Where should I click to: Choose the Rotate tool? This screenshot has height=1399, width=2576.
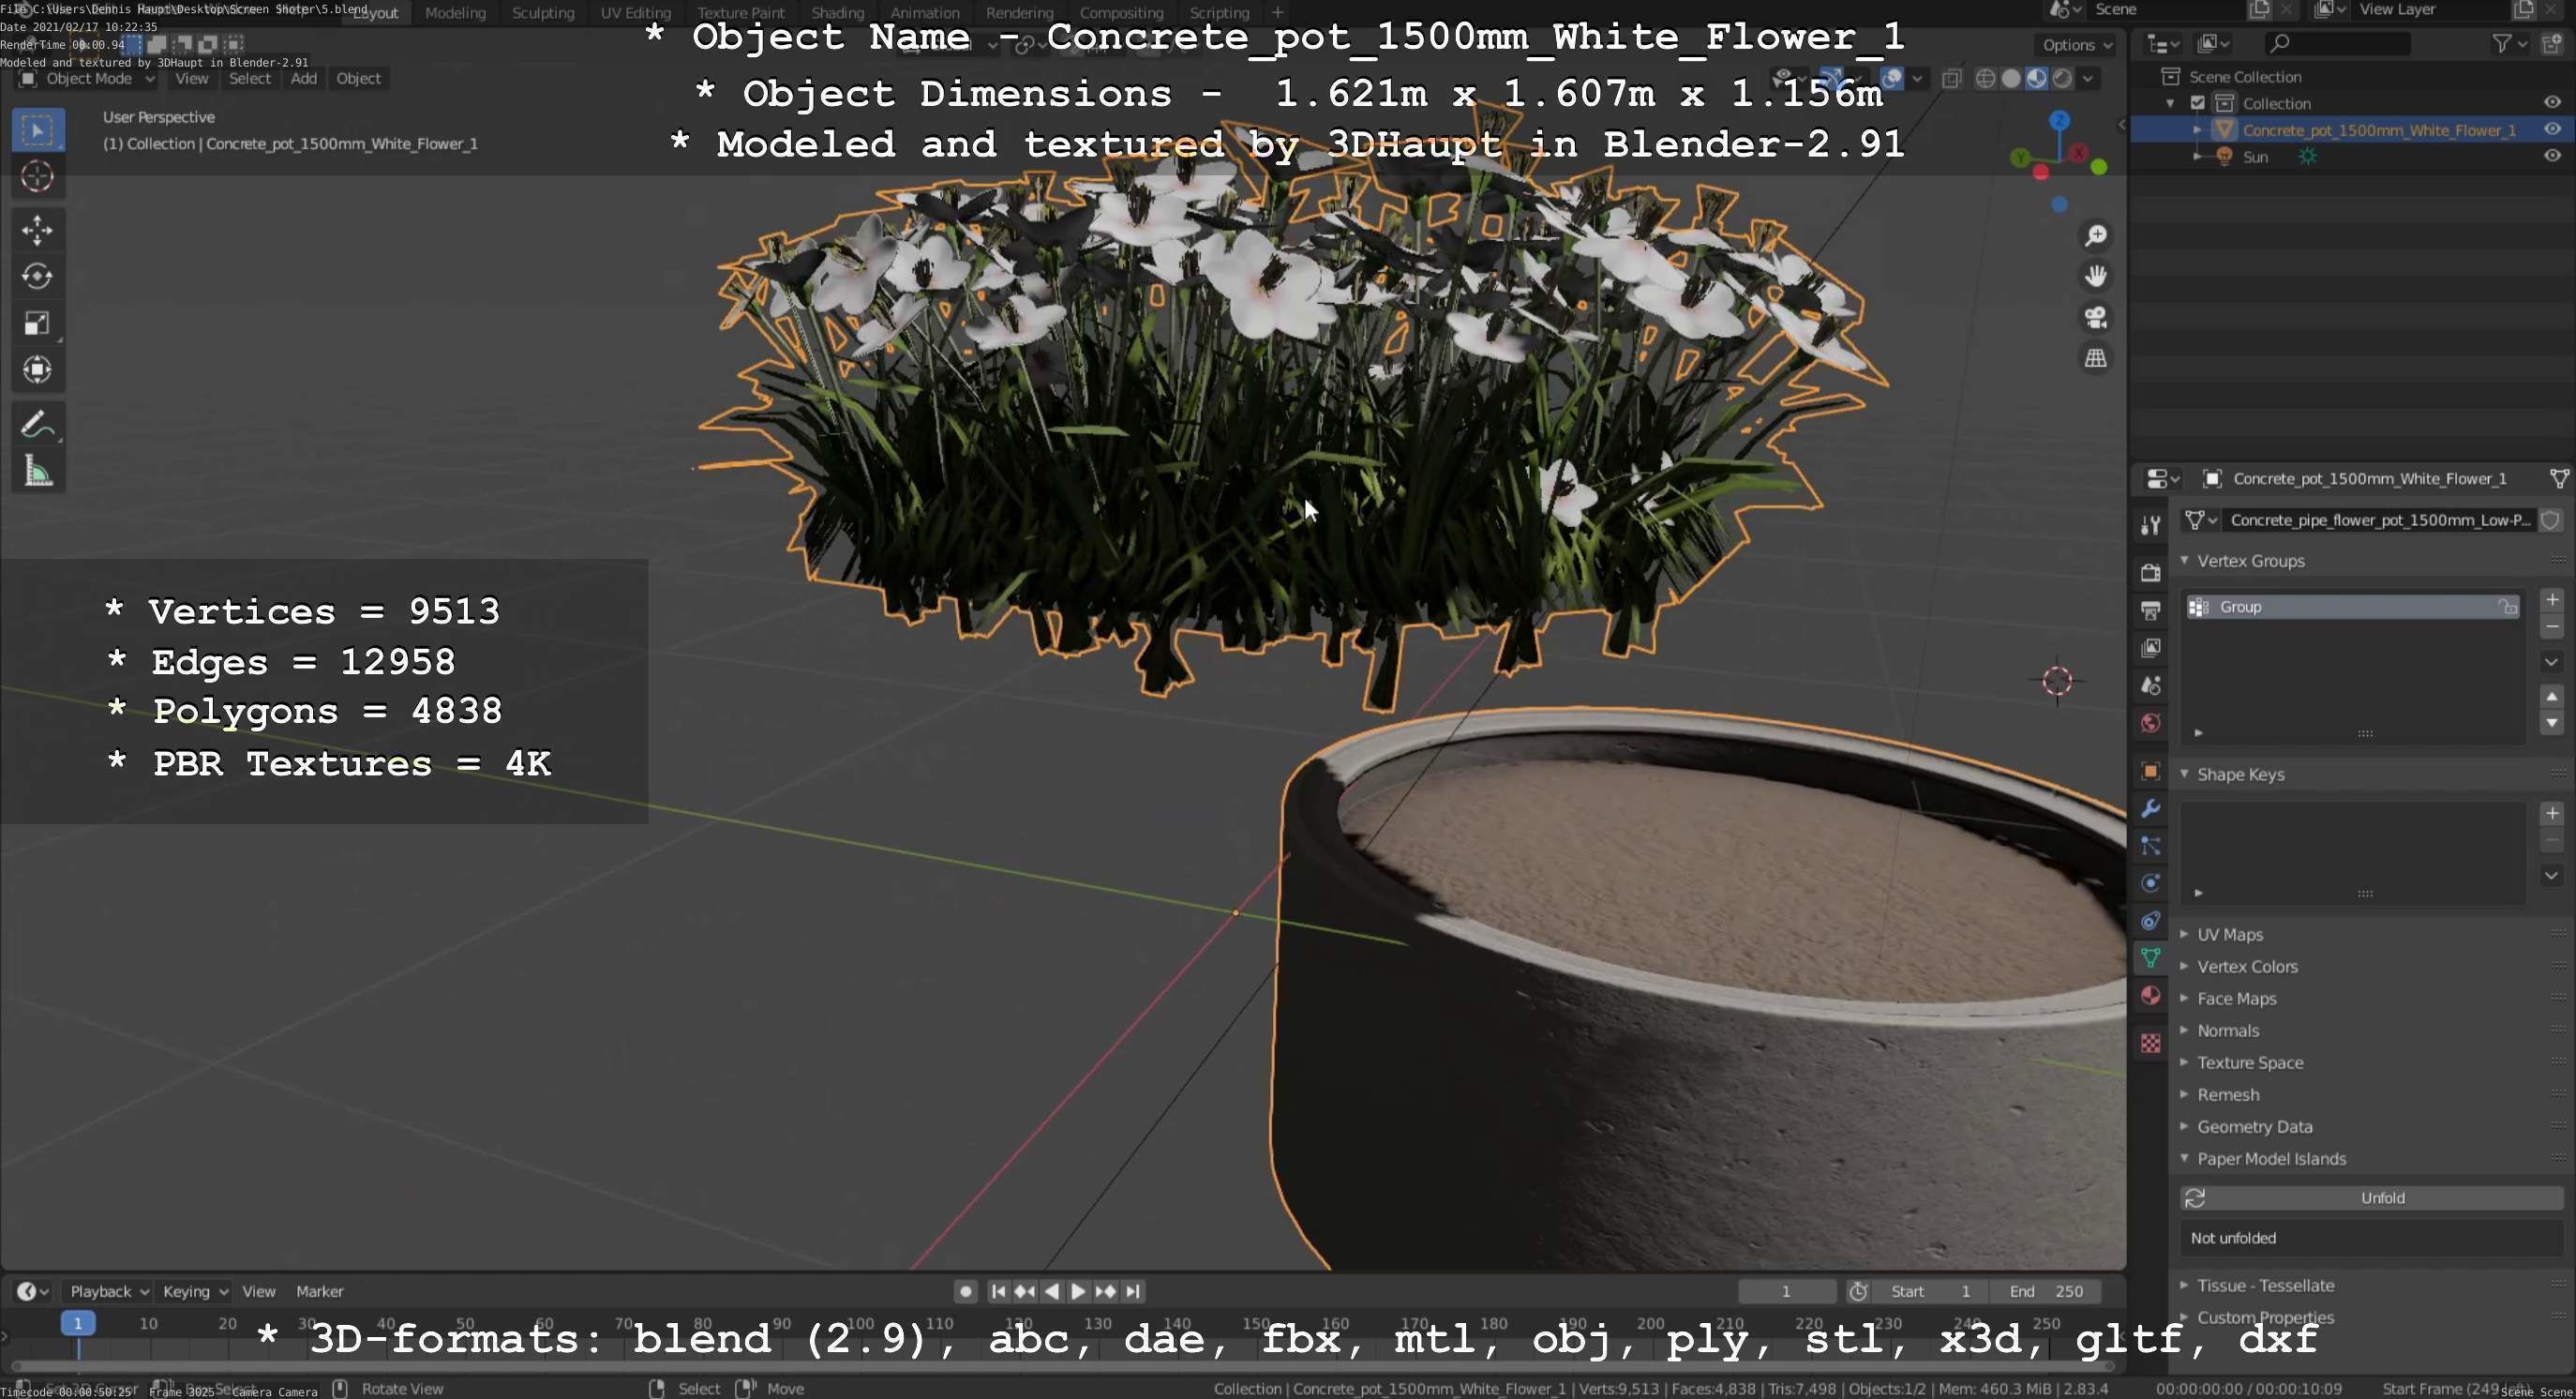tap(38, 276)
